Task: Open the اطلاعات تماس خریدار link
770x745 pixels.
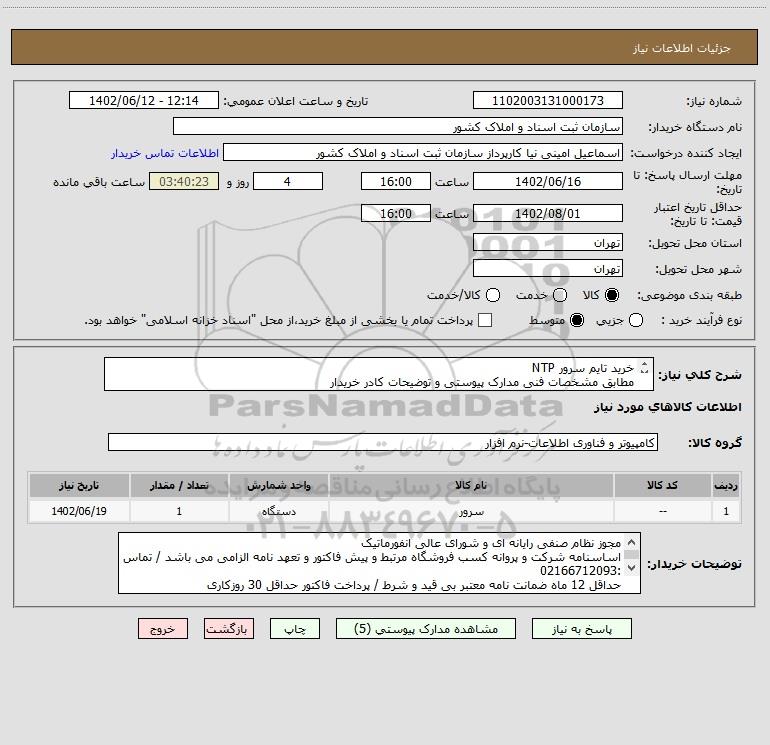Action: coord(165,153)
